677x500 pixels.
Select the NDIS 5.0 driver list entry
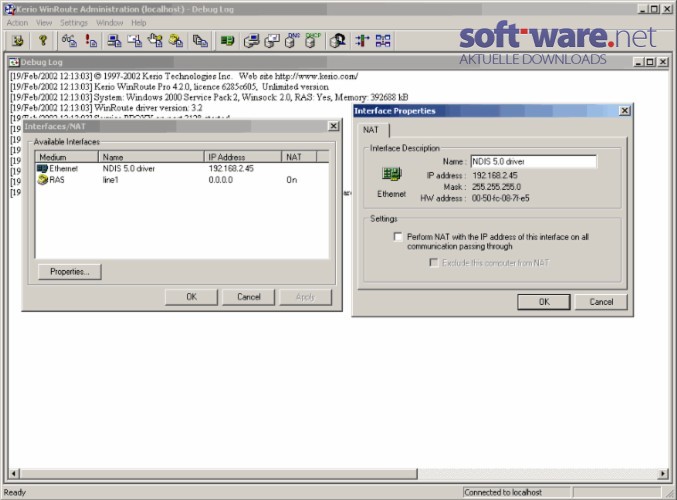click(129, 168)
